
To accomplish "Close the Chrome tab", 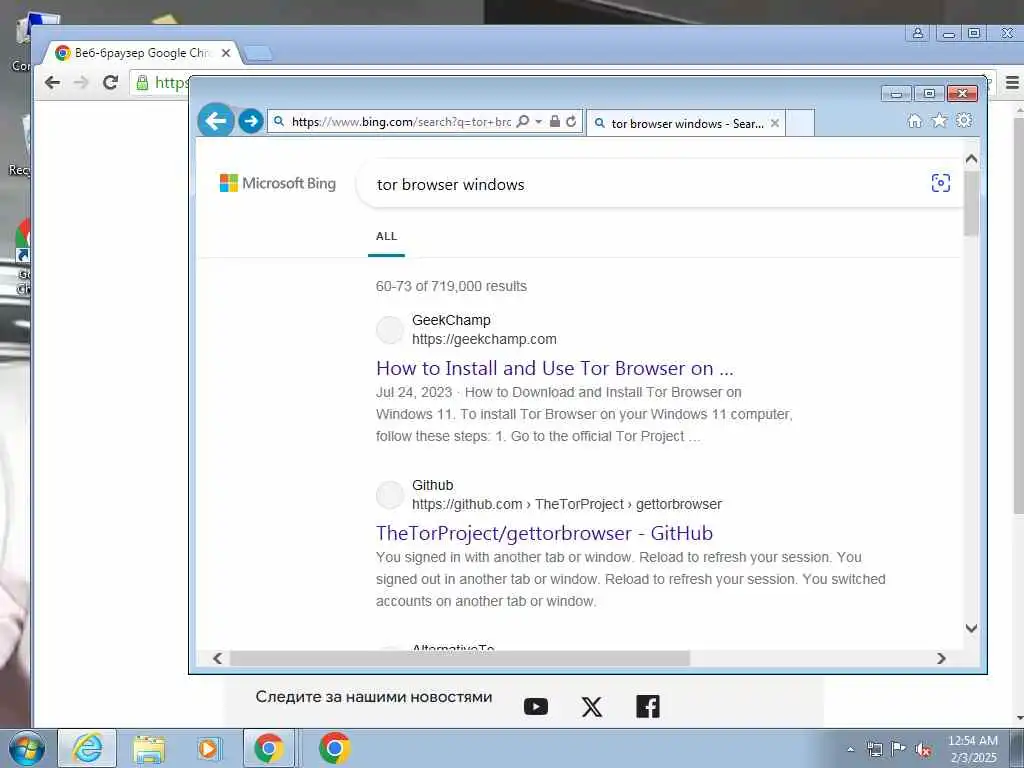I will point(226,53).
